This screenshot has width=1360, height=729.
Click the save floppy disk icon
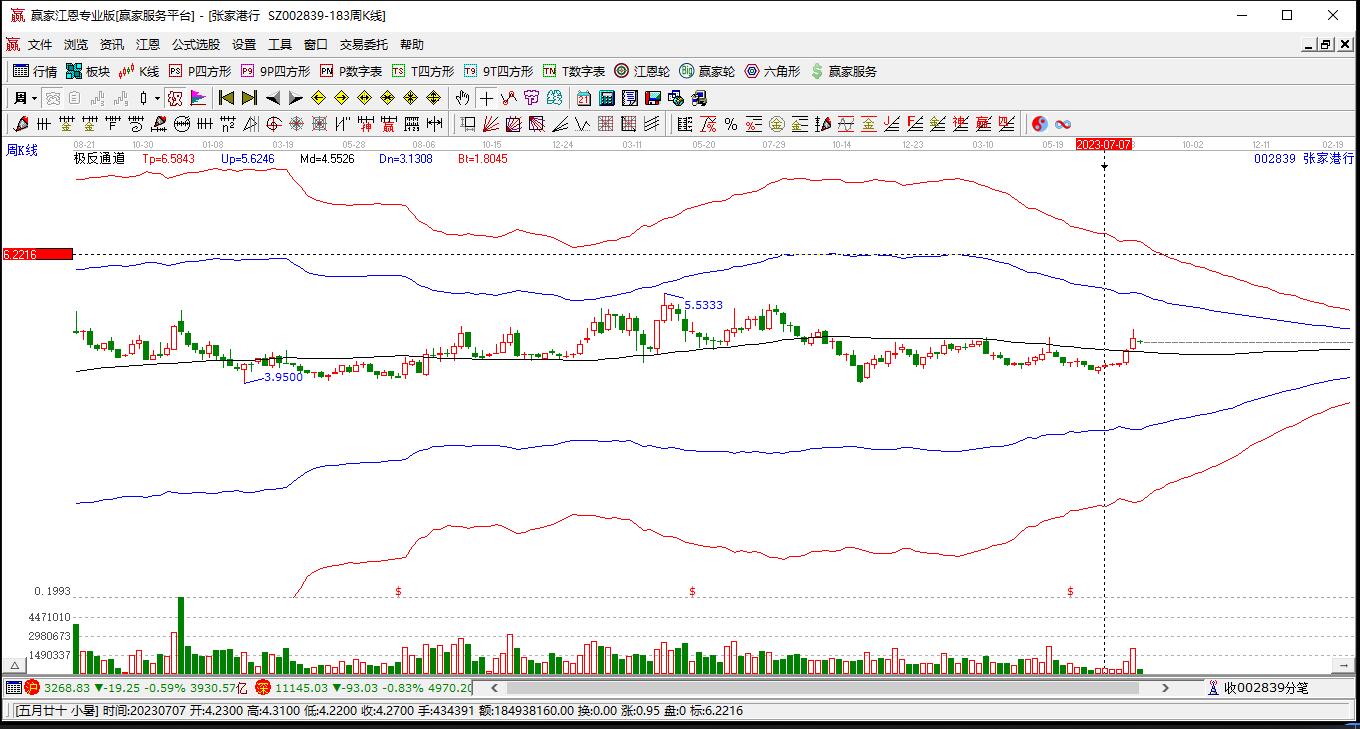click(x=653, y=98)
